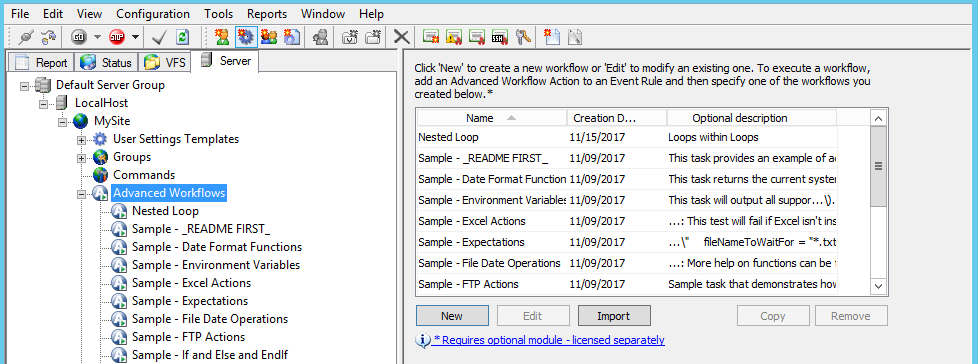Image resolution: width=978 pixels, height=364 pixels.
Task: Select Sample - Excel Actions tree item
Action: click(x=191, y=283)
